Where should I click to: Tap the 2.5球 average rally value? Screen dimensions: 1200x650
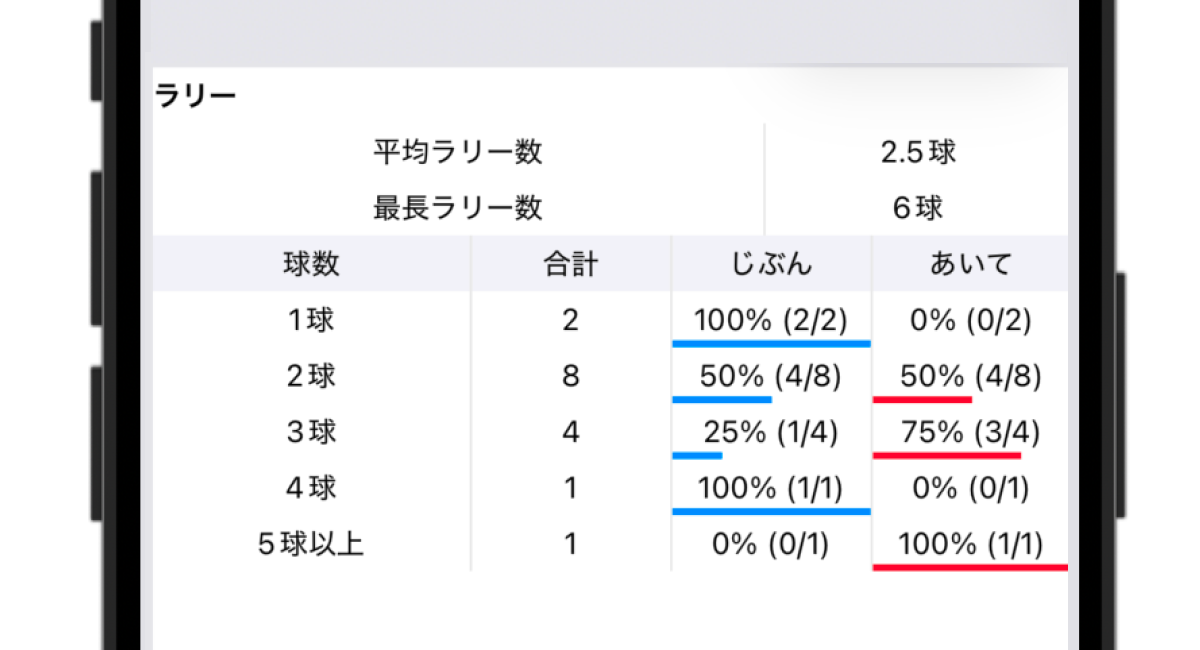coord(918,152)
